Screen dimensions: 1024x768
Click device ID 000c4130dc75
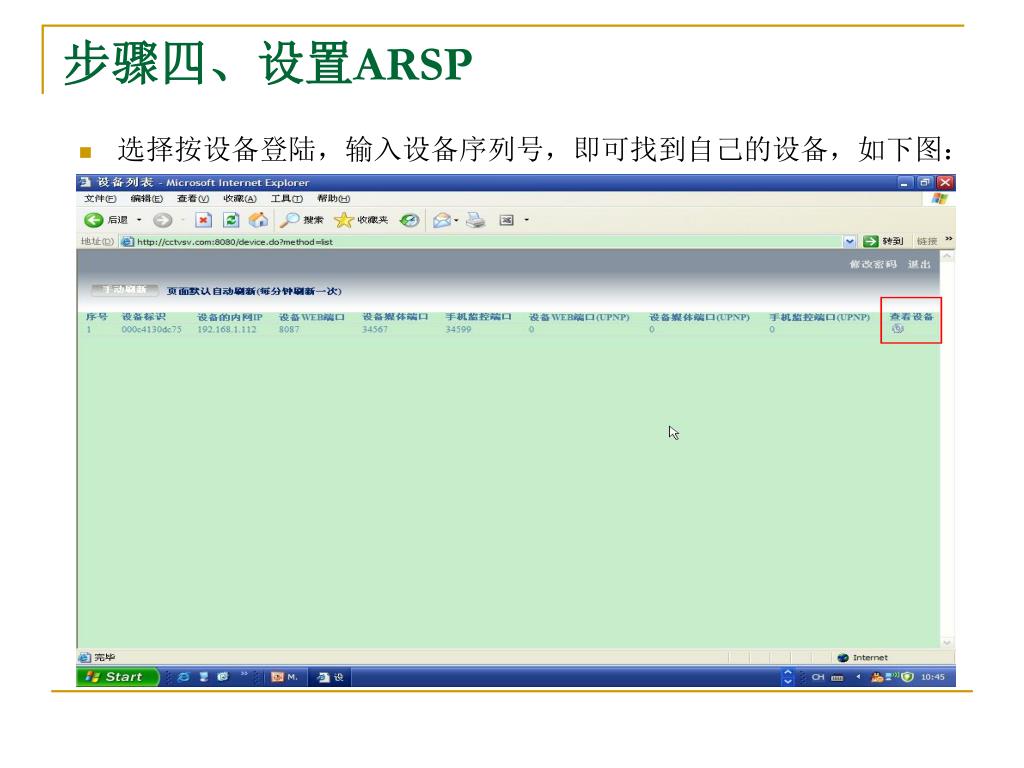click(x=152, y=330)
